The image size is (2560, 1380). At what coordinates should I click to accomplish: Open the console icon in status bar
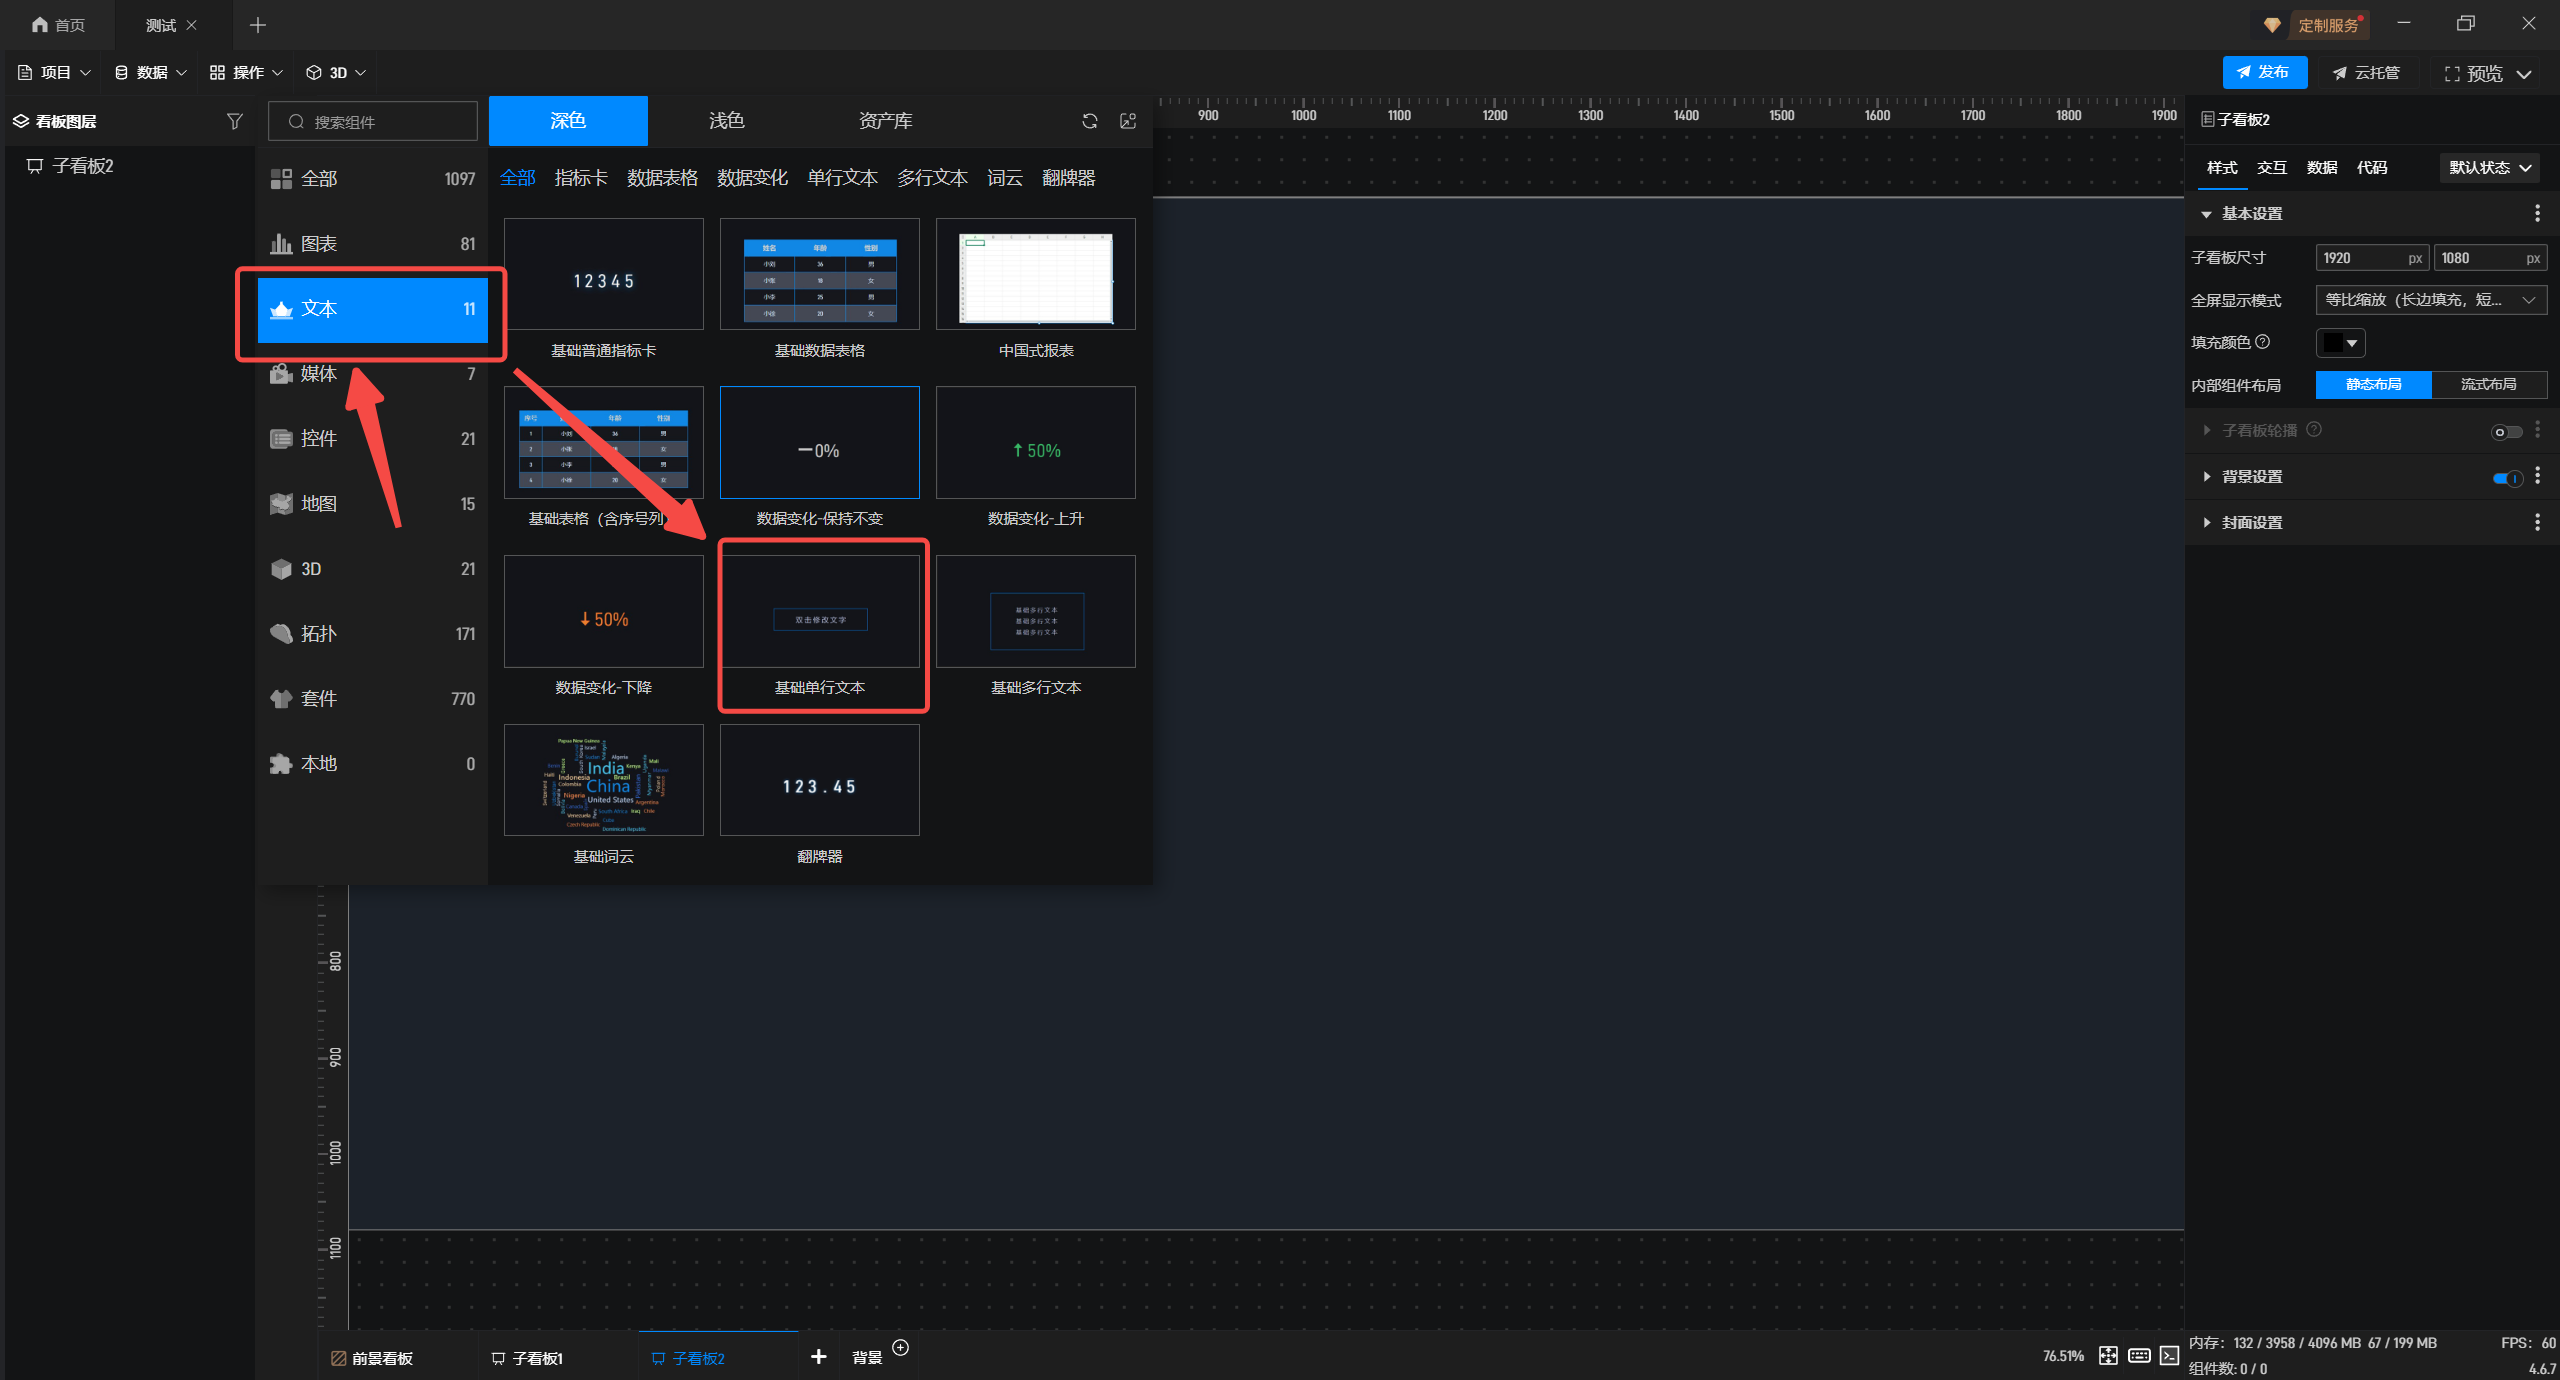pyautogui.click(x=2169, y=1355)
